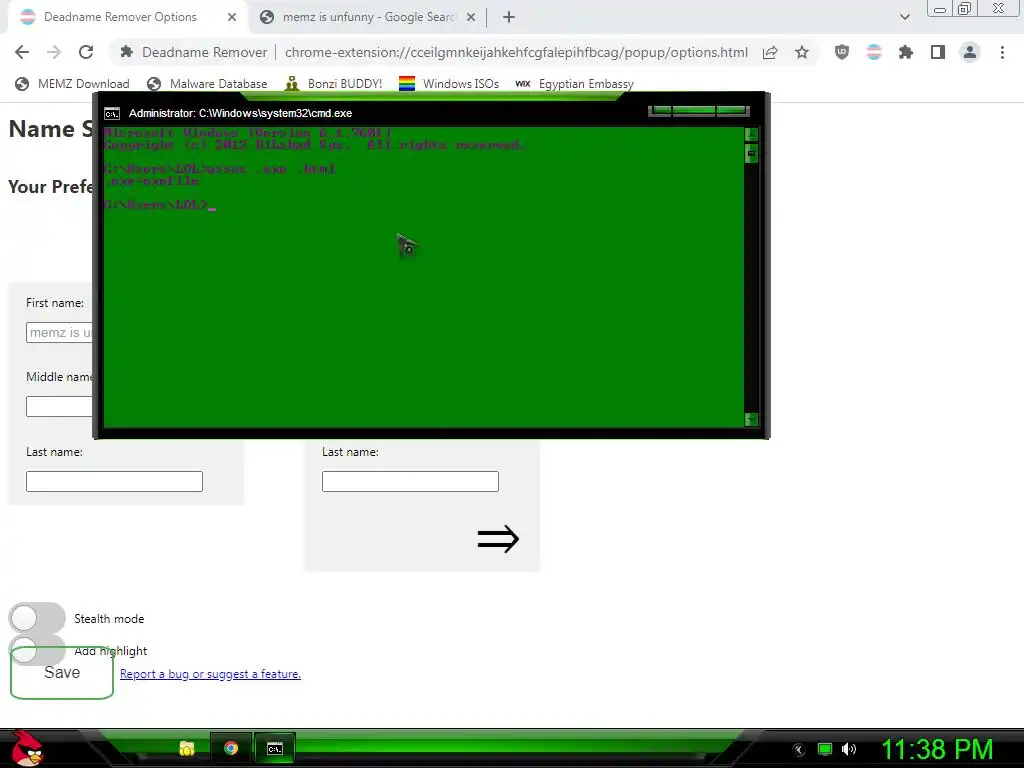Click the First name input field
This screenshot has height=768, width=1024.
coord(59,332)
